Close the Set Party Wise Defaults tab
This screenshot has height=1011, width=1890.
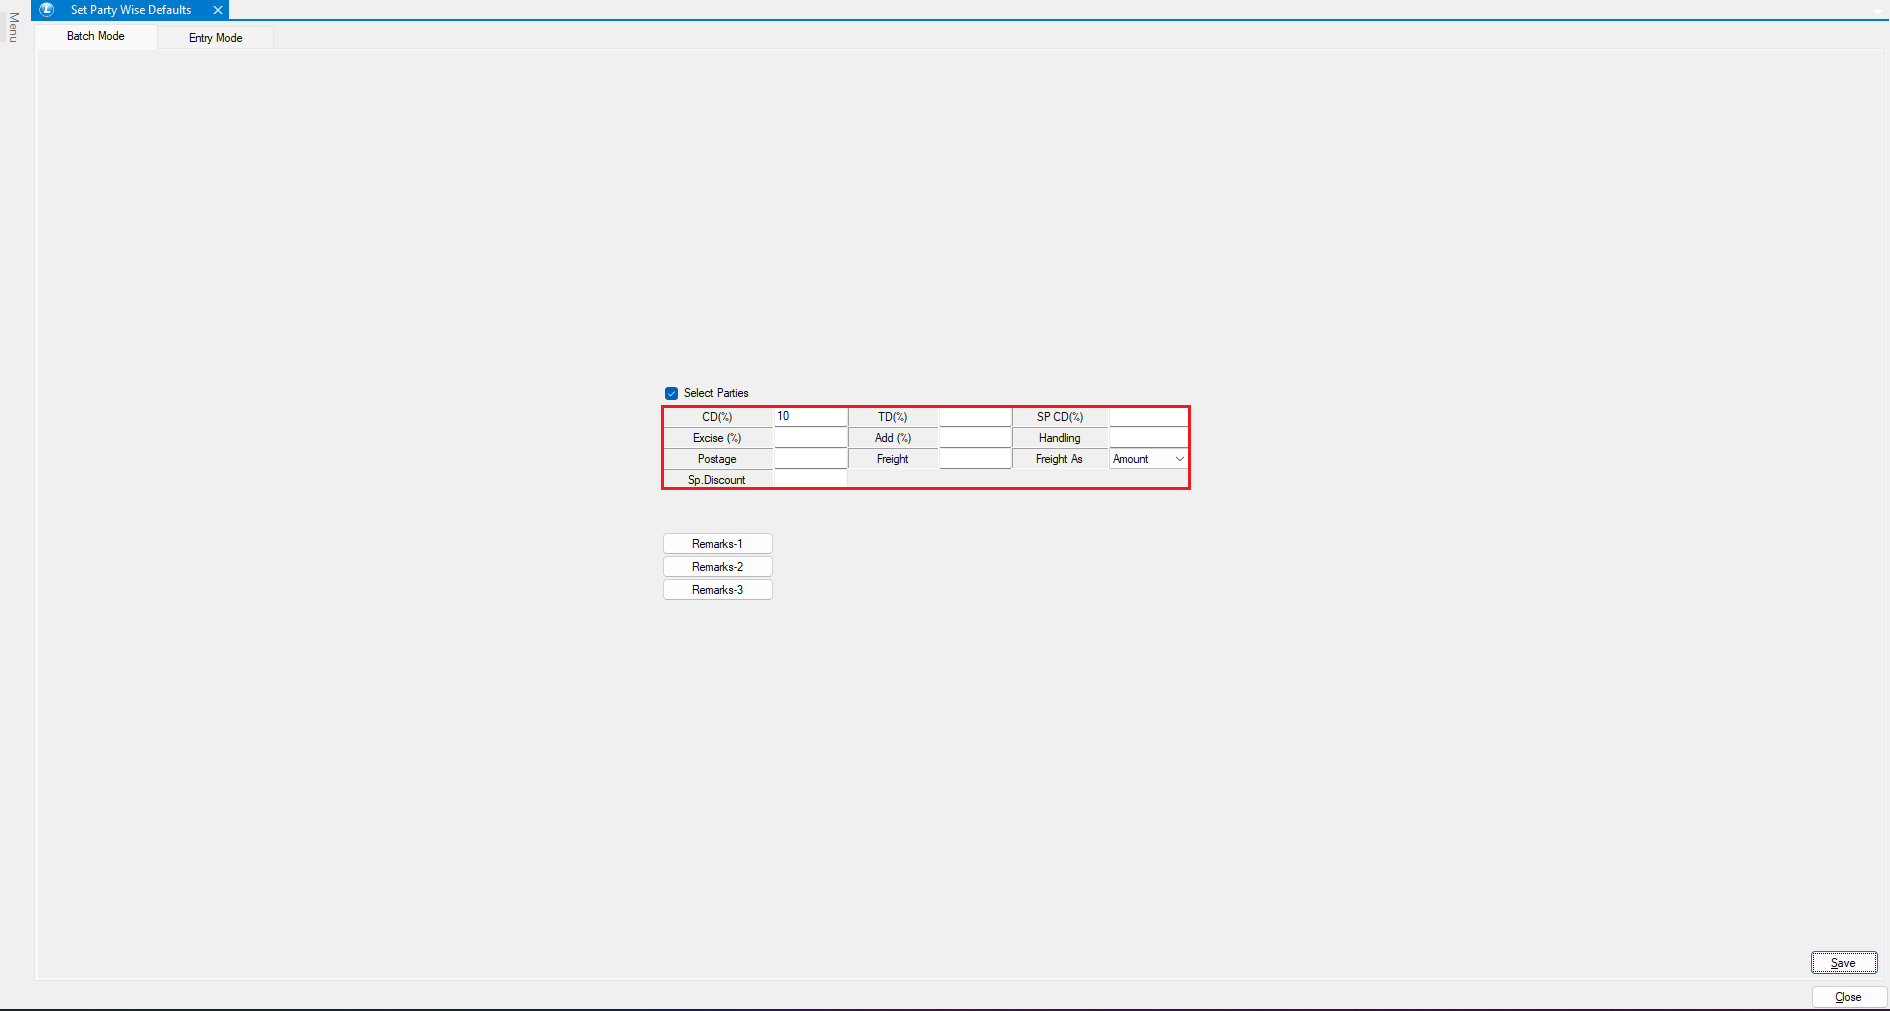click(x=218, y=10)
